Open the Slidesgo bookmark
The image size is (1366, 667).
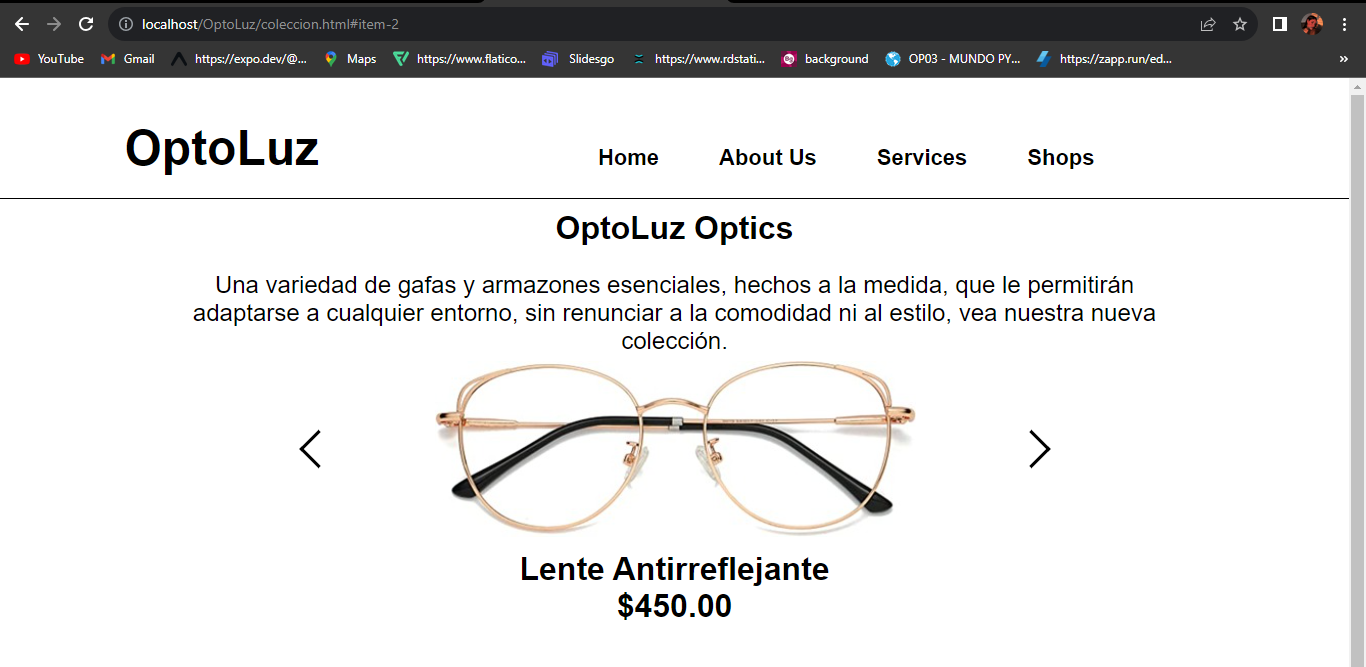tap(578, 59)
